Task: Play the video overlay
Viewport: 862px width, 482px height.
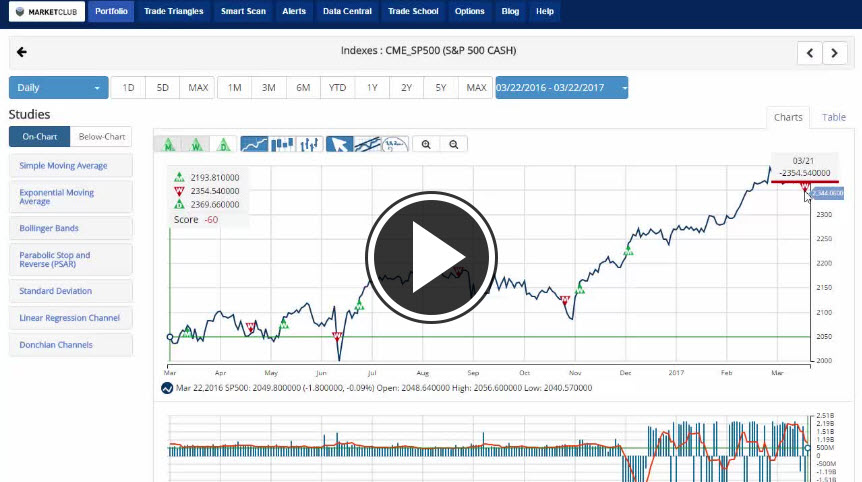Action: [x=431, y=257]
